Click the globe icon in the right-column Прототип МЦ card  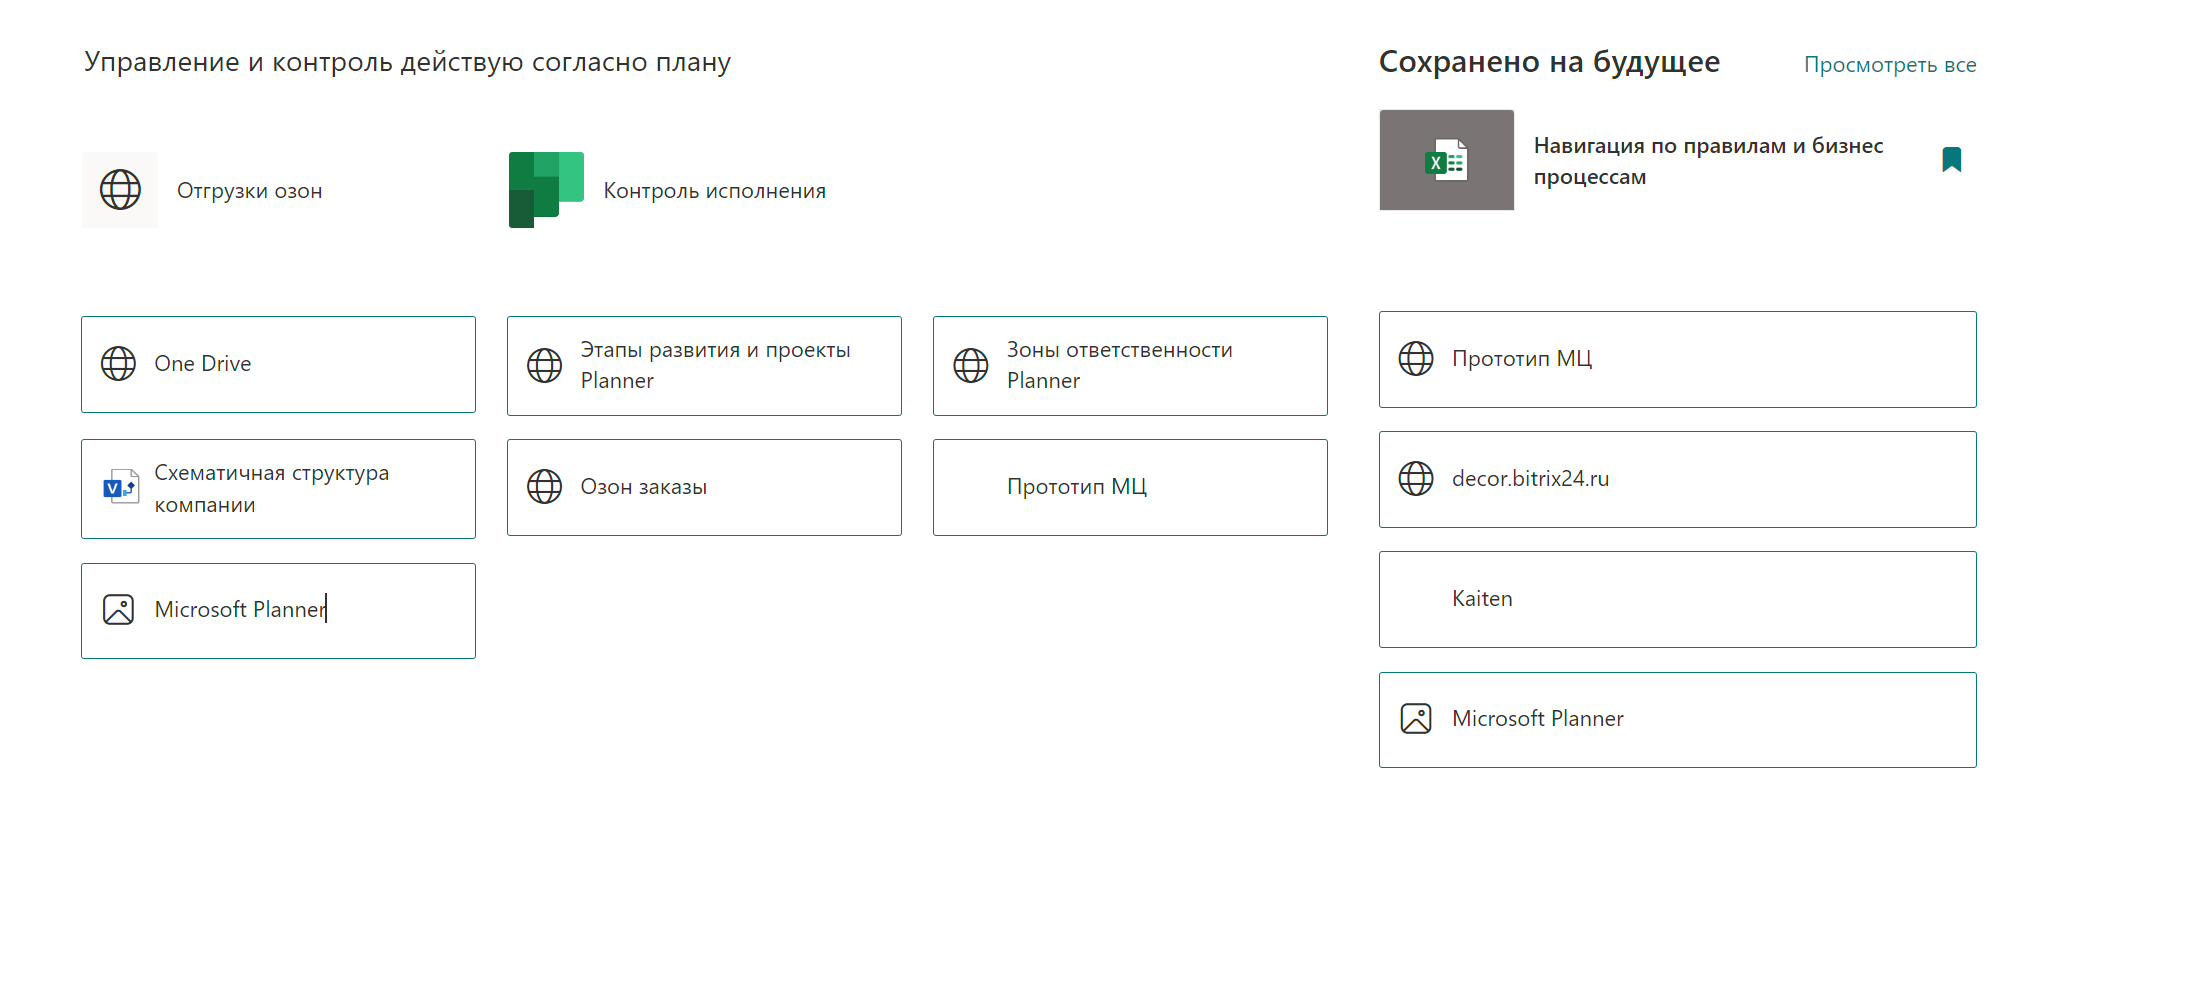[1416, 359]
